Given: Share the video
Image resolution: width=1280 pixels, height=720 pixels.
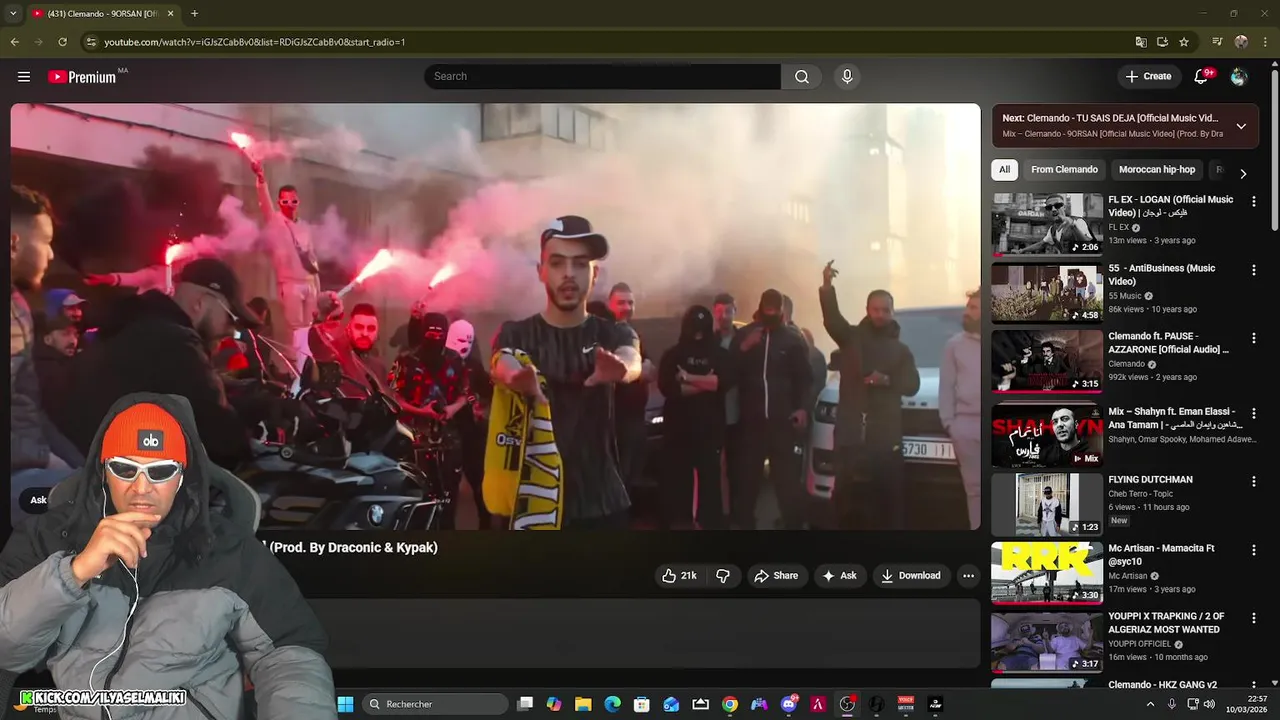Looking at the screenshot, I should (776, 576).
